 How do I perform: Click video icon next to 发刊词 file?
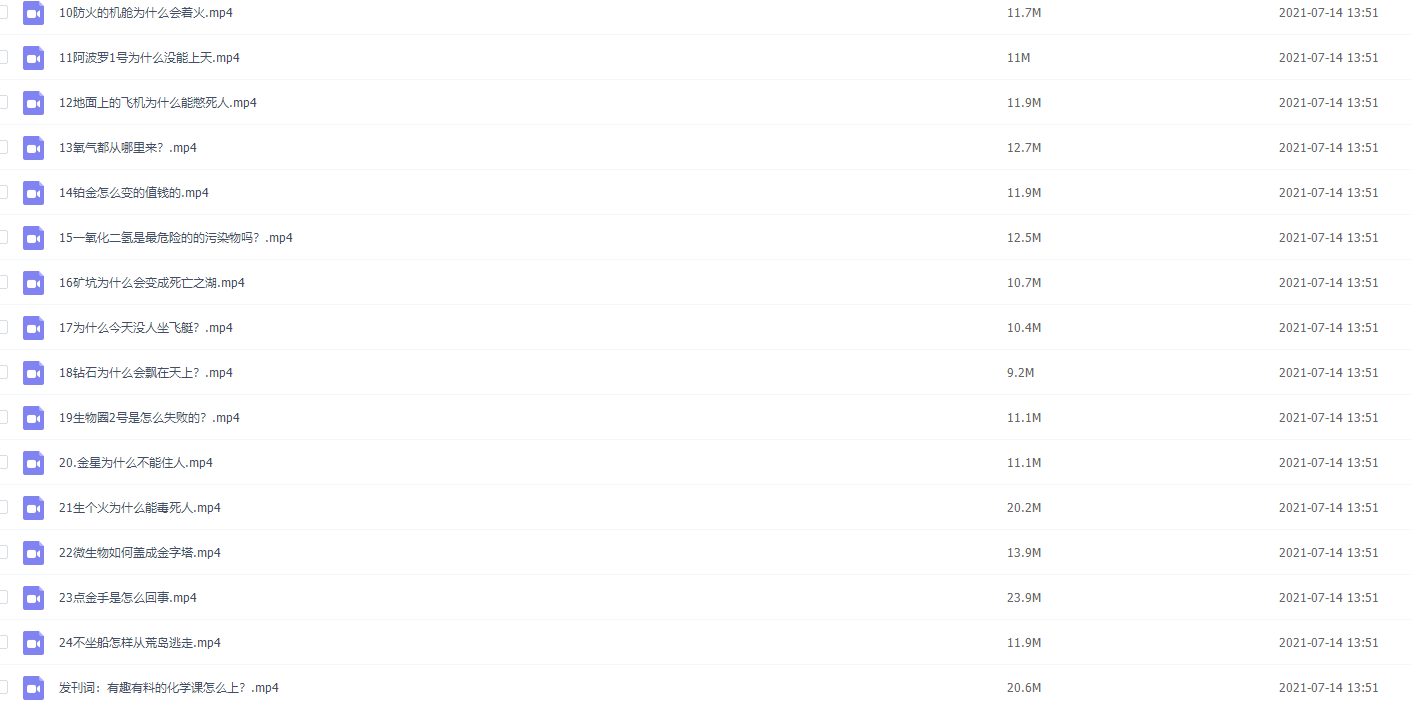click(x=34, y=688)
